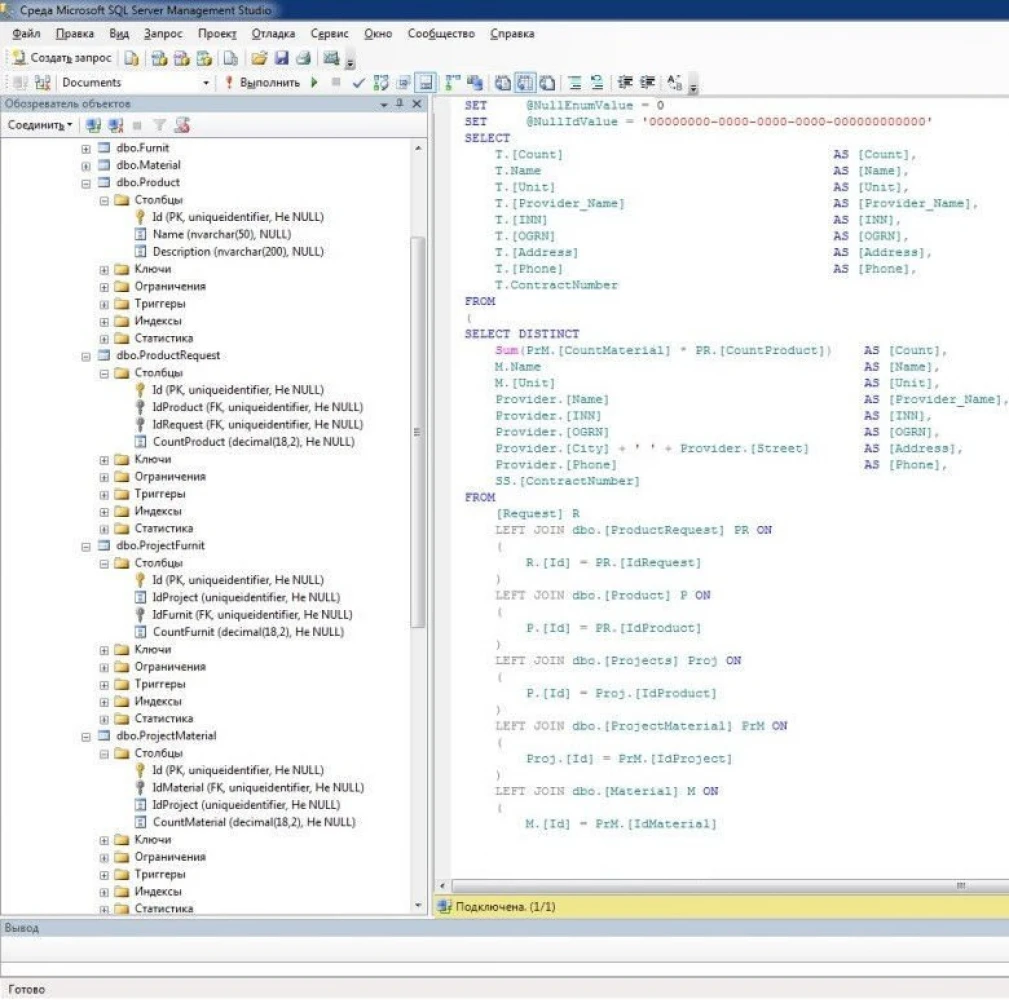Click the Disconnect icon in Object Explorer
This screenshot has width=1009, height=1000.
tap(116, 125)
